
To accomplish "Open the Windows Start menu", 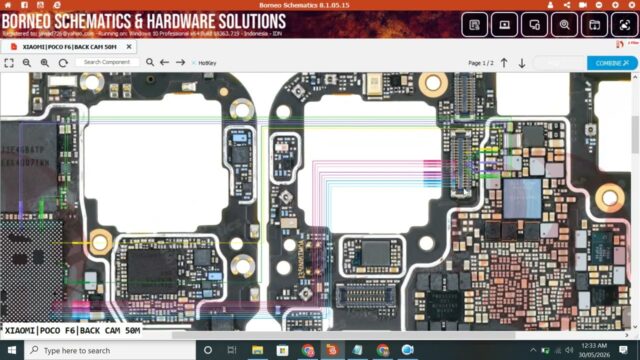I will coord(11,350).
